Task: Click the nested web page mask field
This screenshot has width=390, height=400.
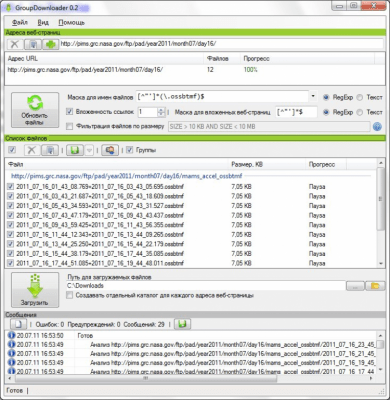Action: [x=296, y=112]
